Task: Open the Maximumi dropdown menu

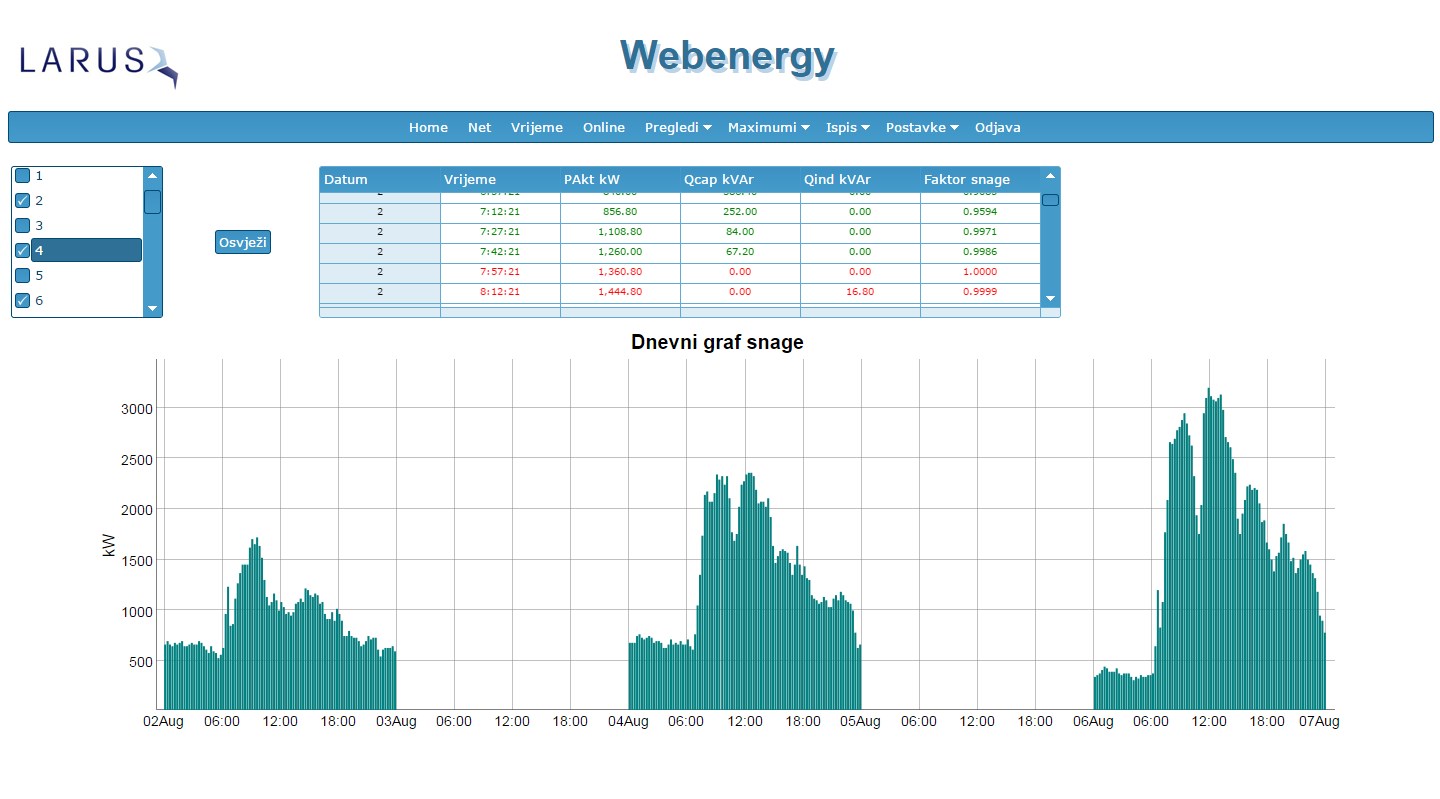Action: (x=767, y=128)
